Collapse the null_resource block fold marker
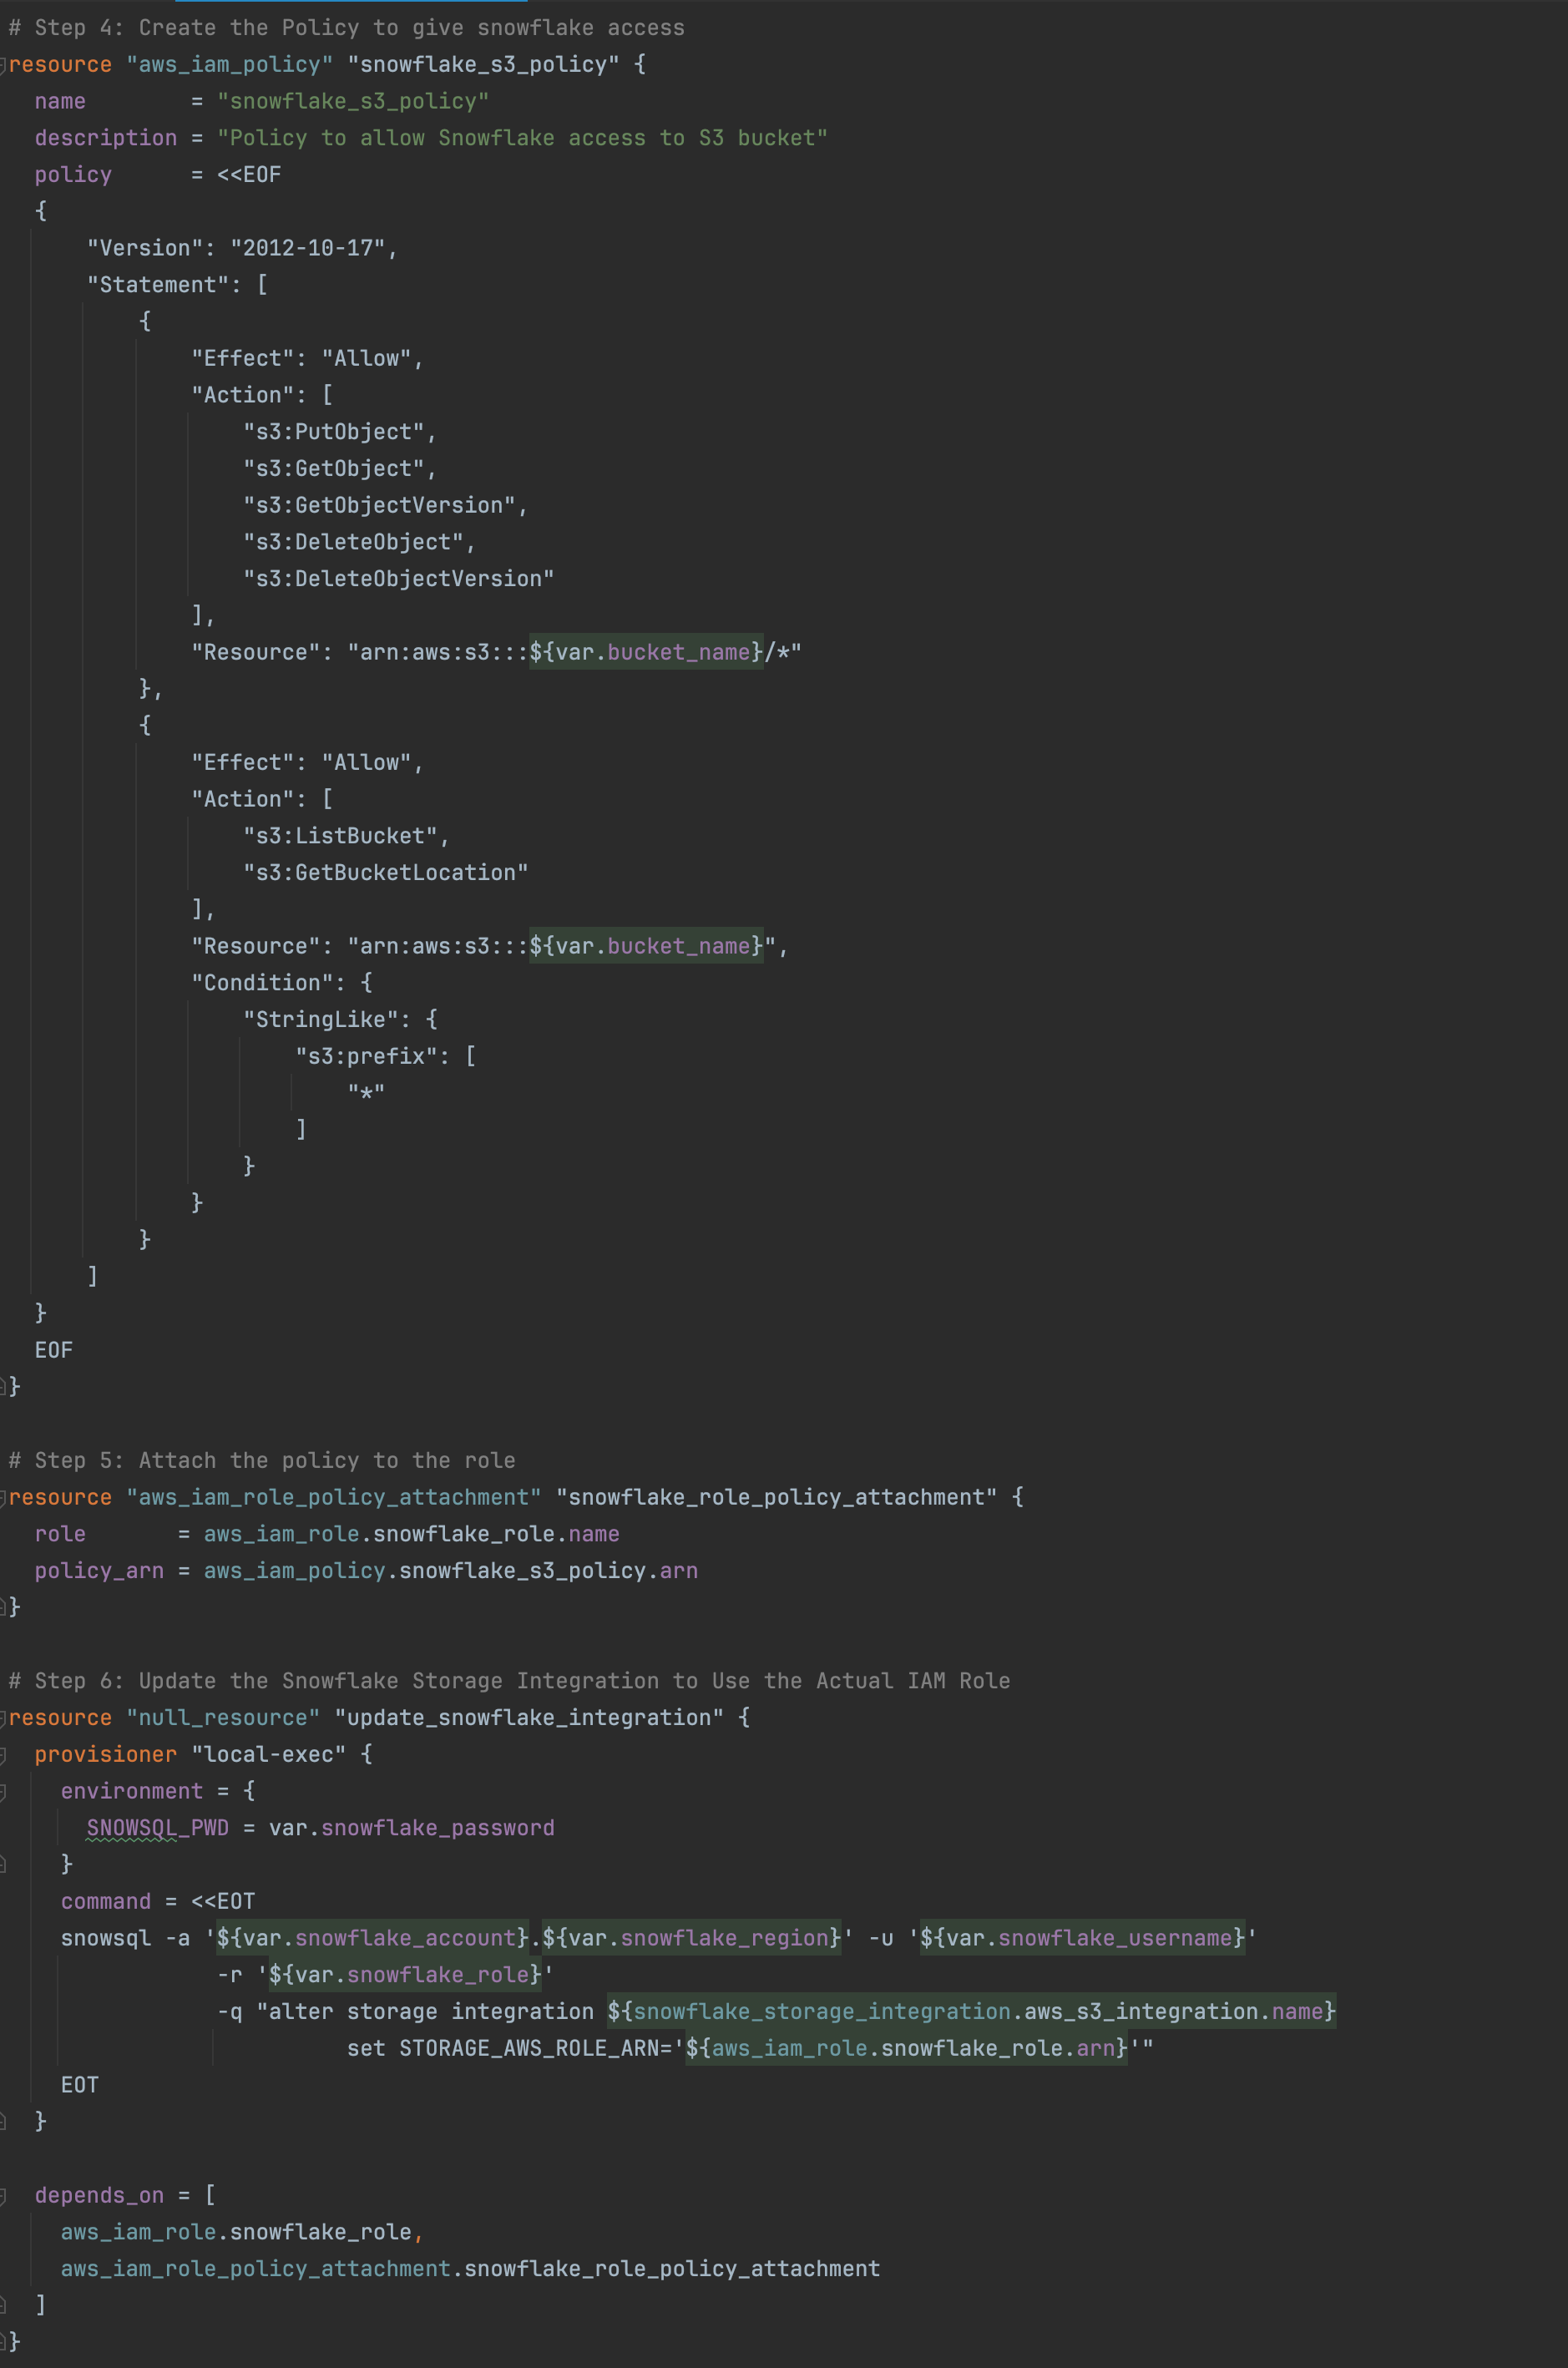Image resolution: width=1568 pixels, height=2368 pixels. (3, 1718)
